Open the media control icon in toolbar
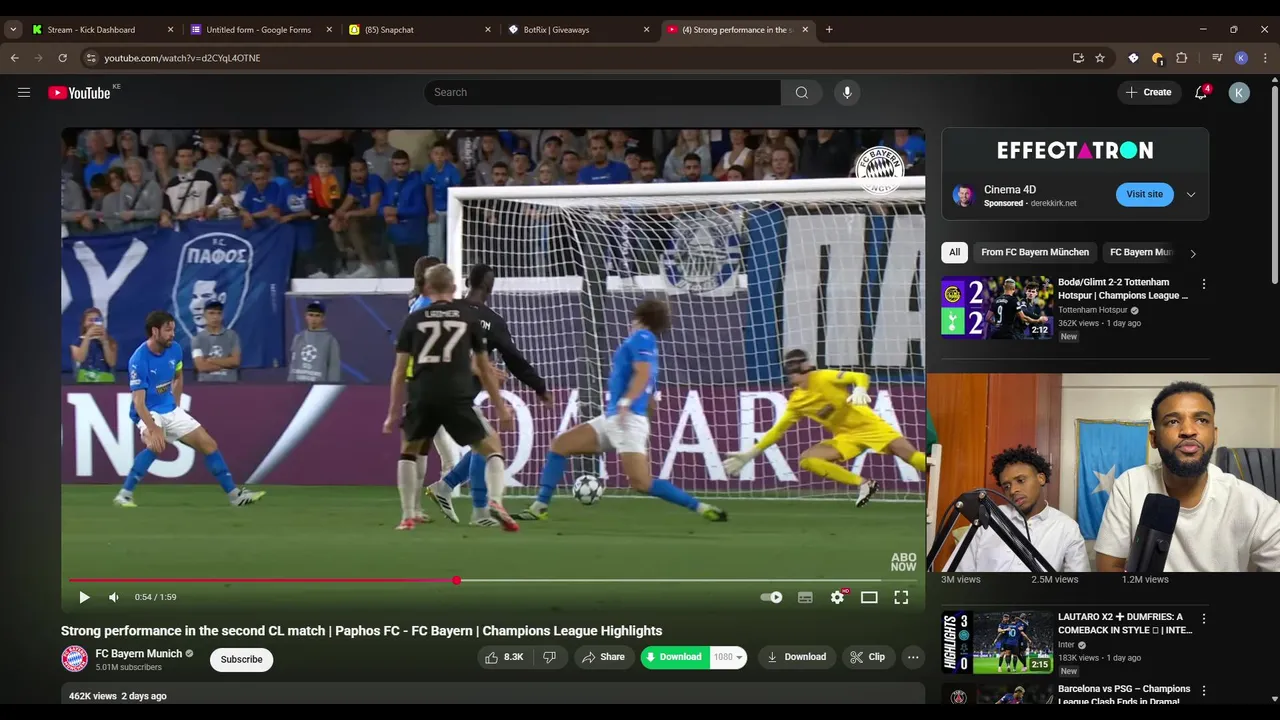Viewport: 1280px width, 720px height. coord(1217,58)
